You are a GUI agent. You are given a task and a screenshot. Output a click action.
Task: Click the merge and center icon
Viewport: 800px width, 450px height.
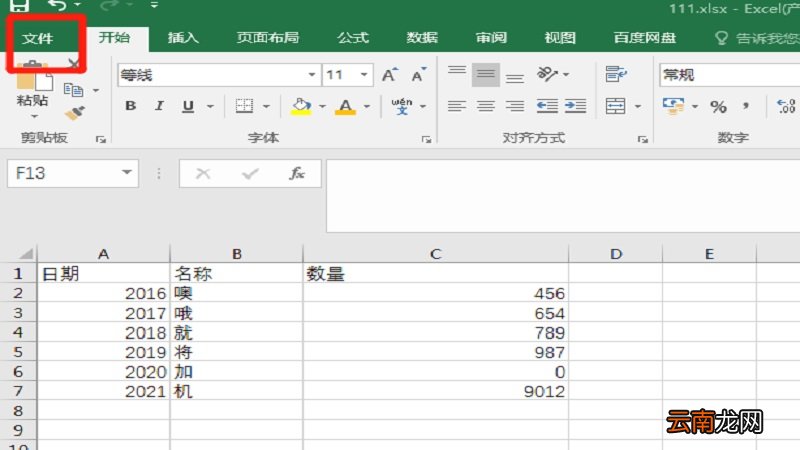[616, 106]
